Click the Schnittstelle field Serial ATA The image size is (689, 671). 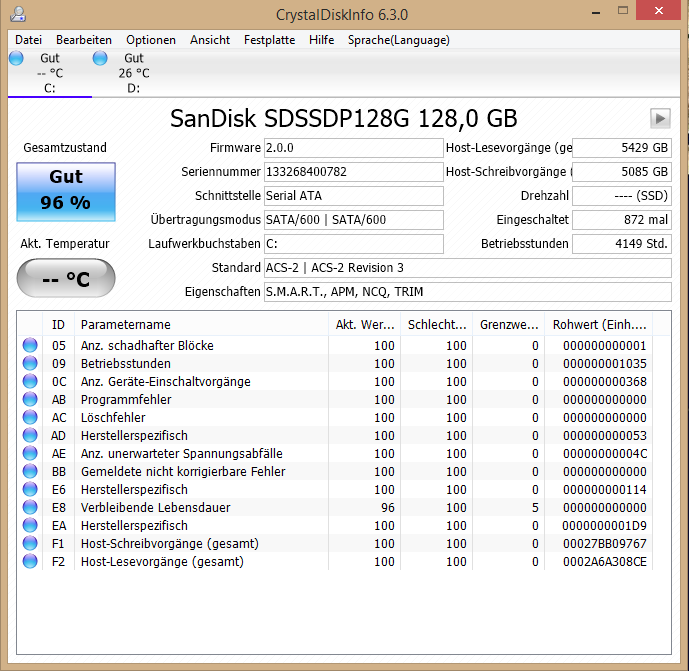(x=354, y=196)
